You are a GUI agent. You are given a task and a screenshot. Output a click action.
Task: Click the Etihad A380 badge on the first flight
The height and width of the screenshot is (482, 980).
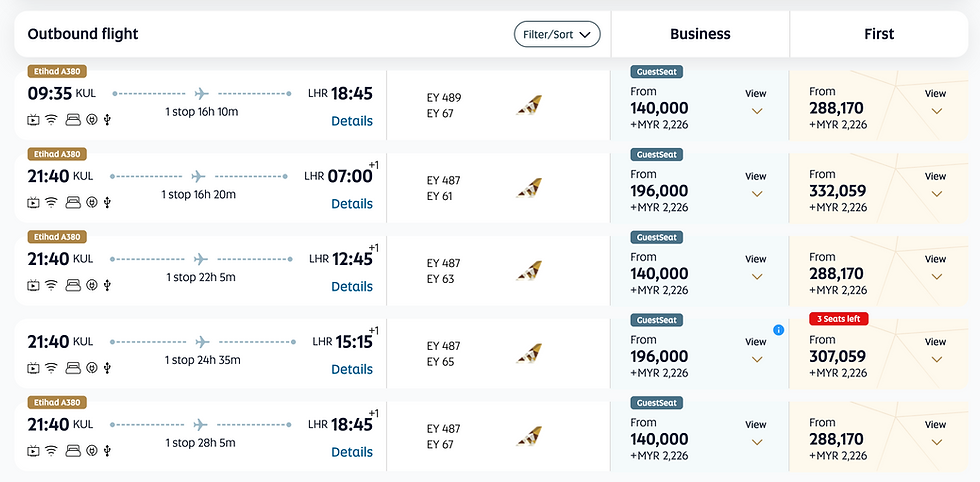click(x=58, y=72)
